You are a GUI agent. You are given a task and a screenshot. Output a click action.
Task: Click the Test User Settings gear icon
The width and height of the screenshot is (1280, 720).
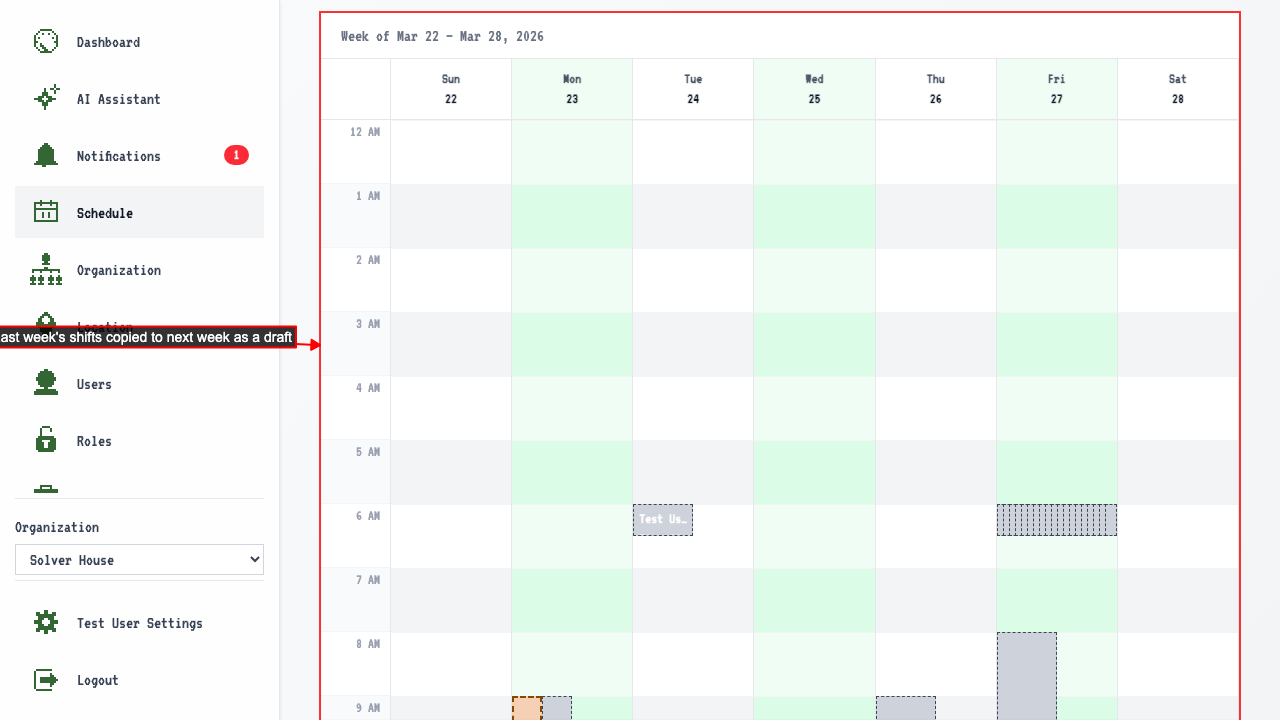(x=46, y=622)
